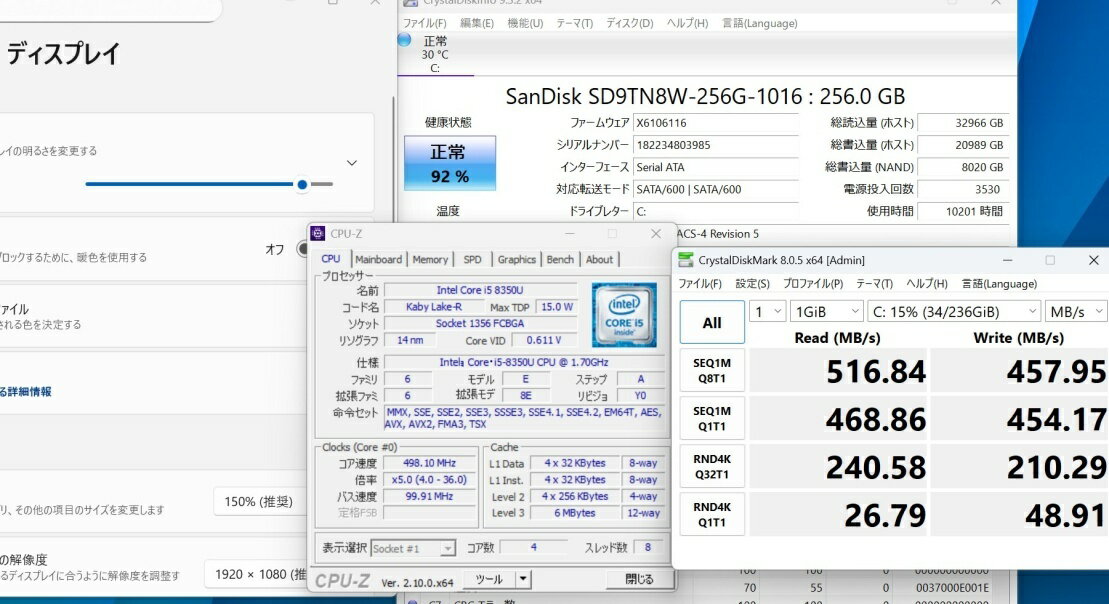Open the 設定(S) menu in CrystalDiskMark
Image resolution: width=1109 pixels, height=604 pixels.
point(752,284)
